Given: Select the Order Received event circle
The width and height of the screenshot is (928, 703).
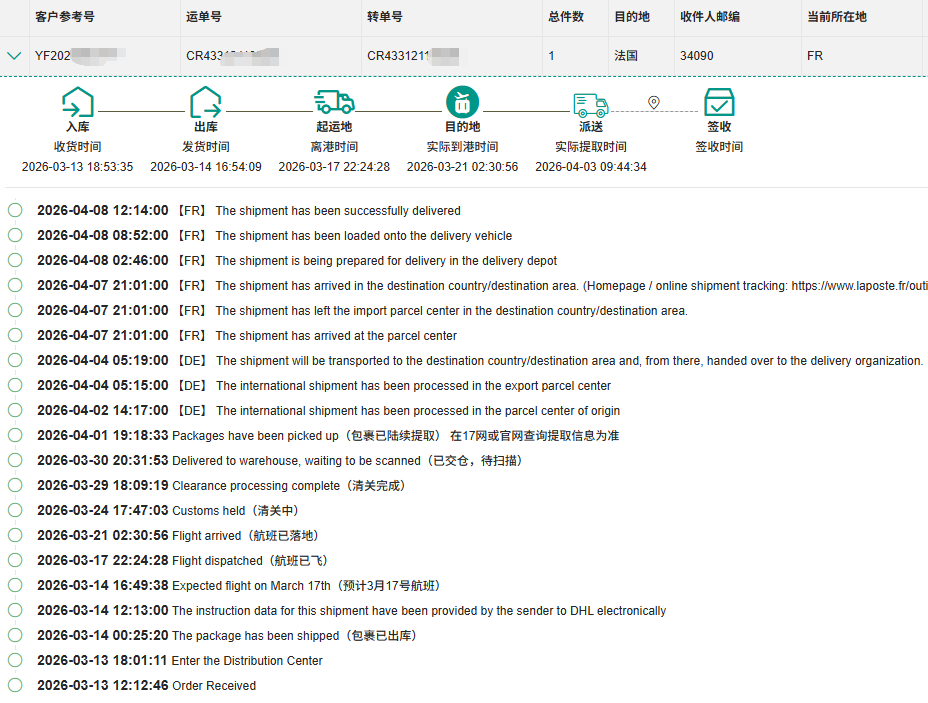Looking at the screenshot, I should point(15,685).
